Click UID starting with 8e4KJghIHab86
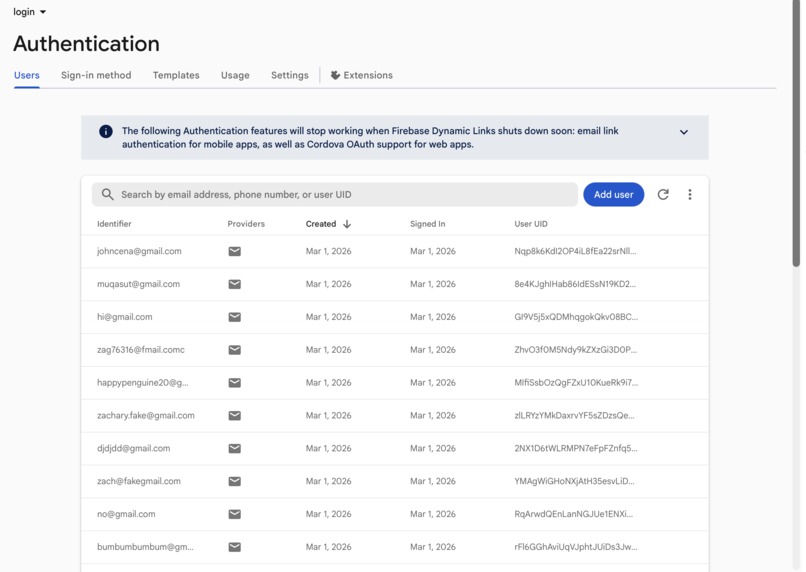The image size is (806, 572). point(575,284)
